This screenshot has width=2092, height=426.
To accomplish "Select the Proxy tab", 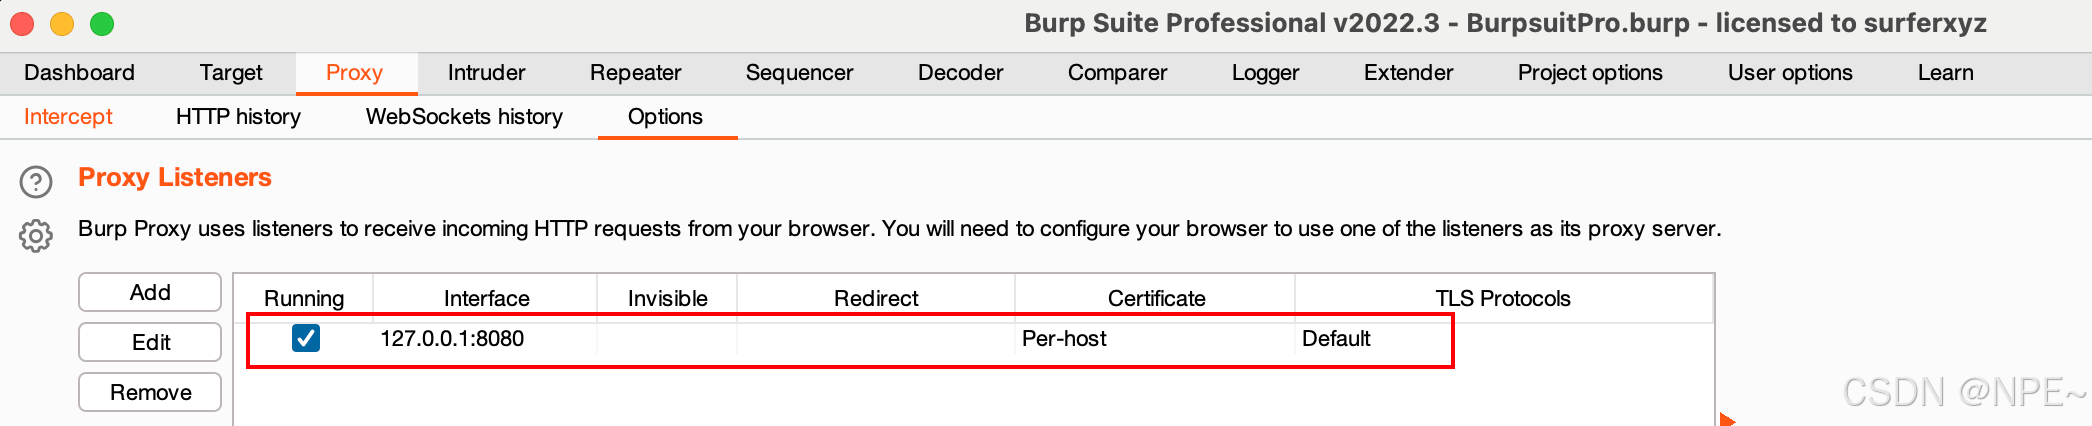I will click(x=355, y=73).
